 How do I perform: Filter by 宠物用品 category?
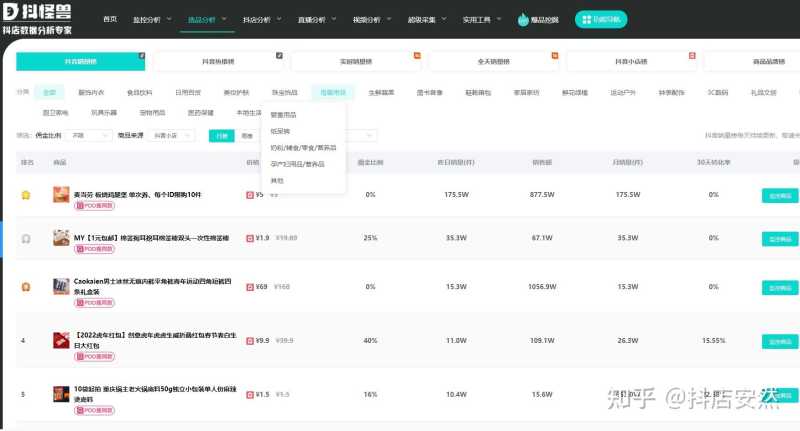[x=153, y=112]
